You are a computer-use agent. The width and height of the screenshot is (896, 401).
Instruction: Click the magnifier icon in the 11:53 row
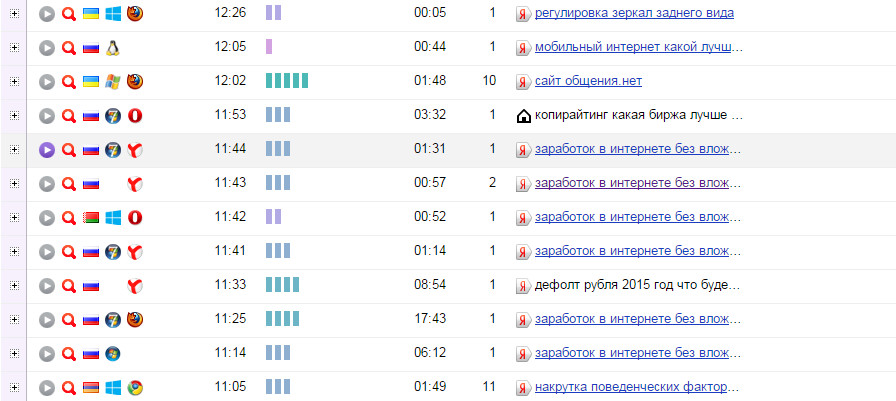69,117
